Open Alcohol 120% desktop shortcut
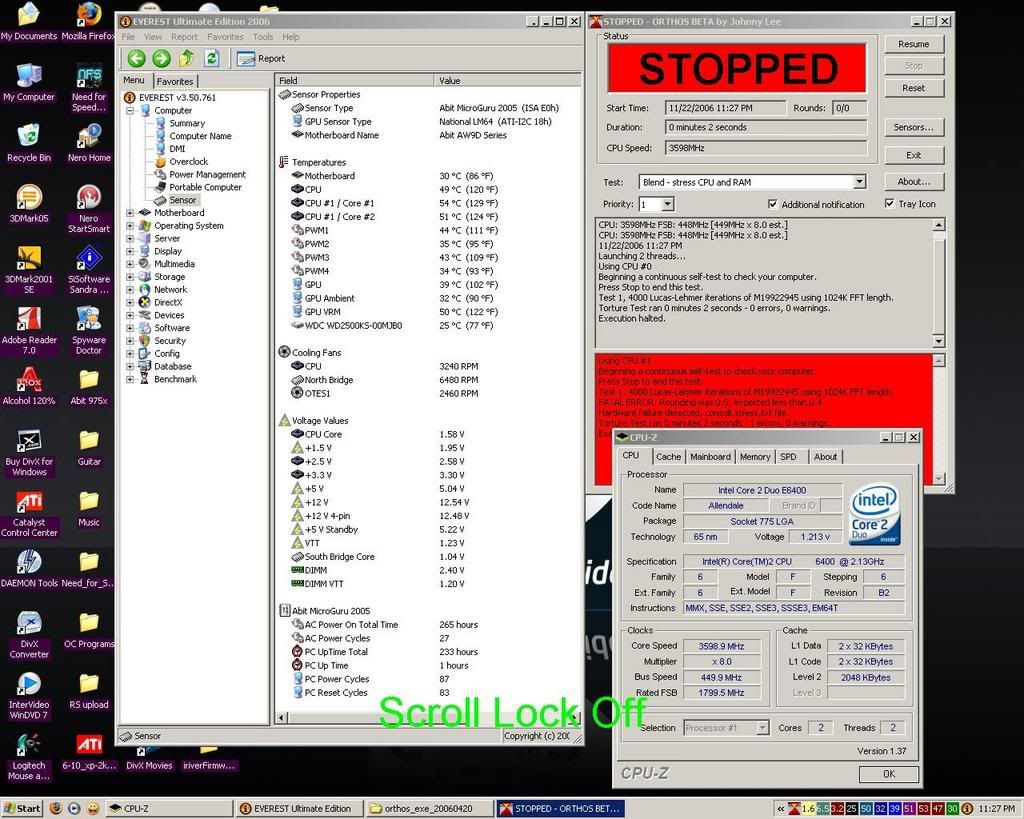Image resolution: width=1024 pixels, height=819 pixels. pyautogui.click(x=29, y=387)
